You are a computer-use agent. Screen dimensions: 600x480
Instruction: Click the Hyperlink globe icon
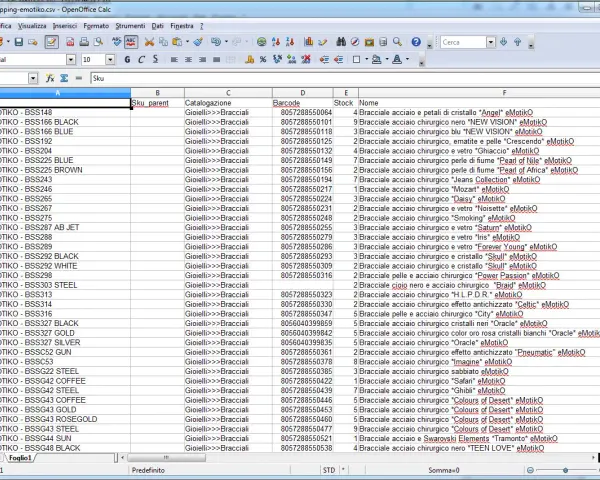(x=262, y=42)
